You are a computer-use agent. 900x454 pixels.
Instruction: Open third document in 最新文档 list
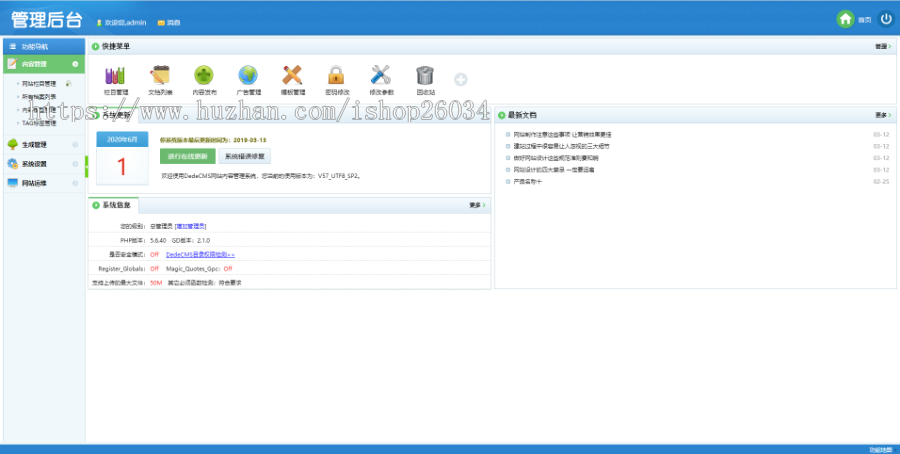point(556,158)
